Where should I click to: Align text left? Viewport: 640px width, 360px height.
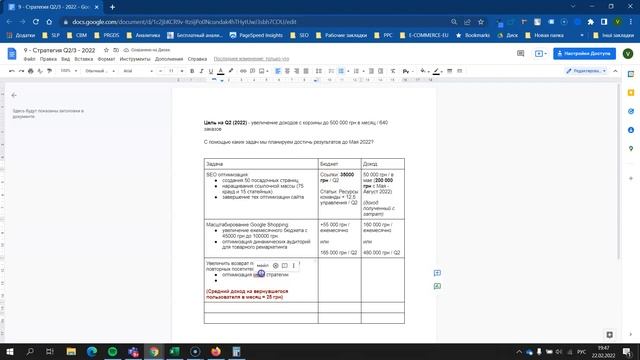tap(278, 71)
